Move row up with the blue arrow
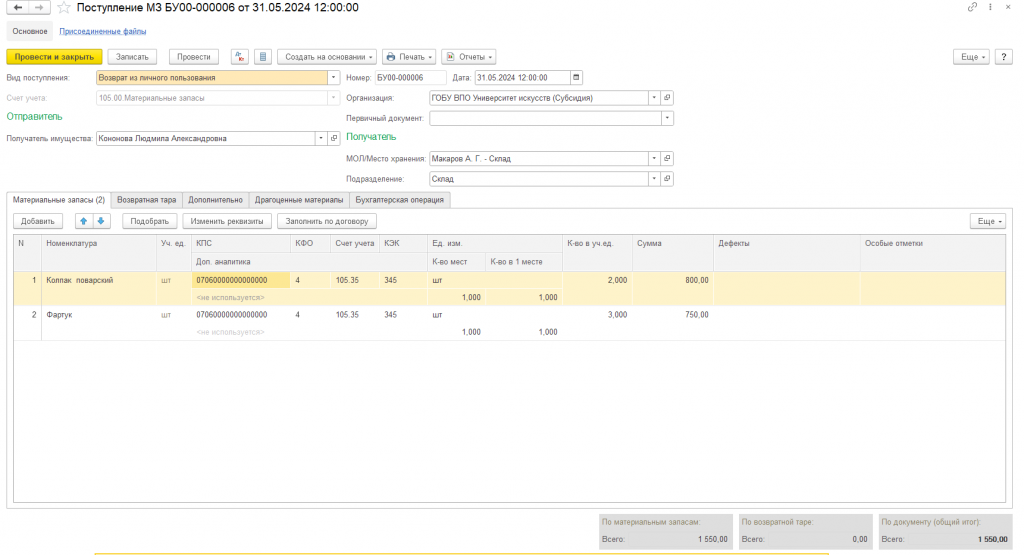This screenshot has height=555, width=1024. click(84, 221)
